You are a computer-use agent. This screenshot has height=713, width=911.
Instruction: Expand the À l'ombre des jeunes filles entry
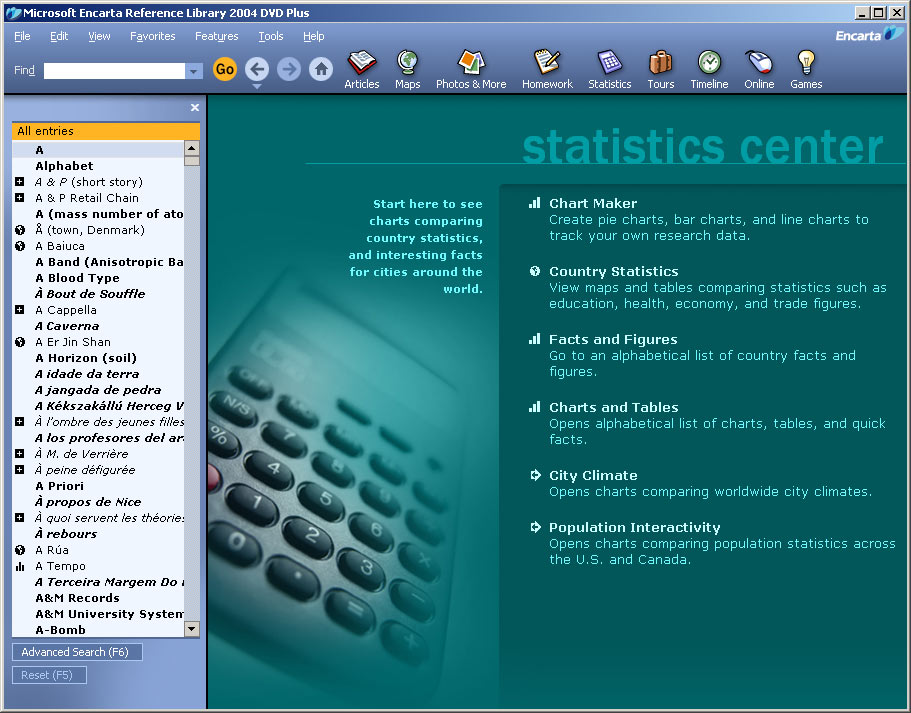pos(20,422)
